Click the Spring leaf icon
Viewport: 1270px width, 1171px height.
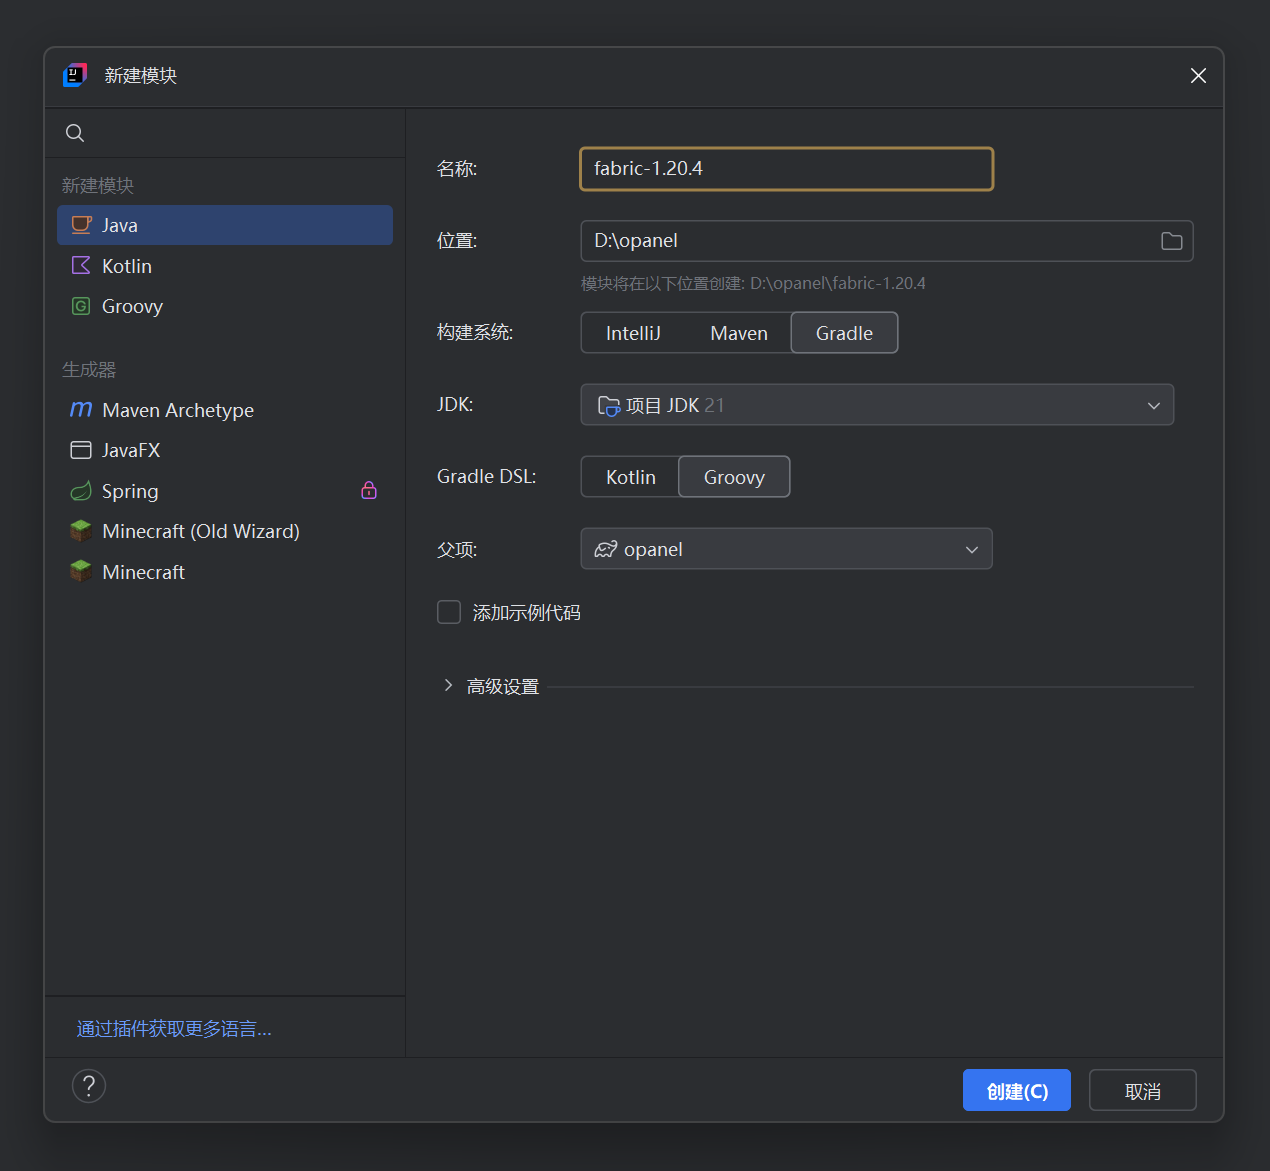[x=81, y=491]
